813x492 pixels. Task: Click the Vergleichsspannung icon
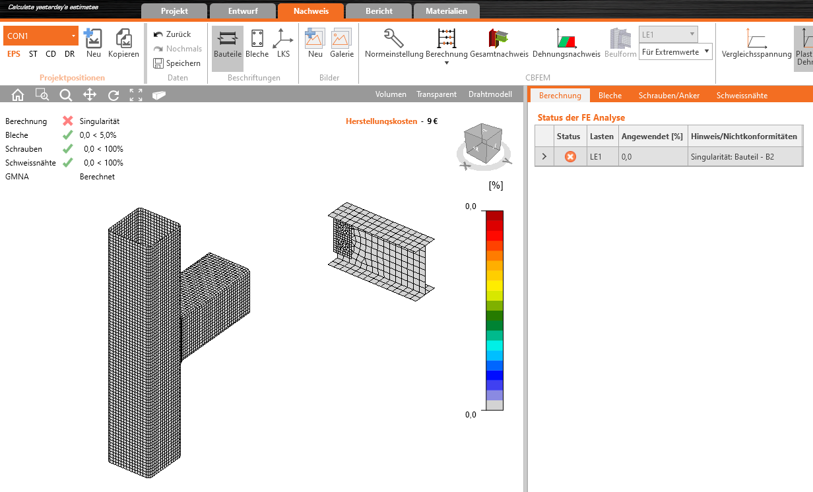[756, 39]
